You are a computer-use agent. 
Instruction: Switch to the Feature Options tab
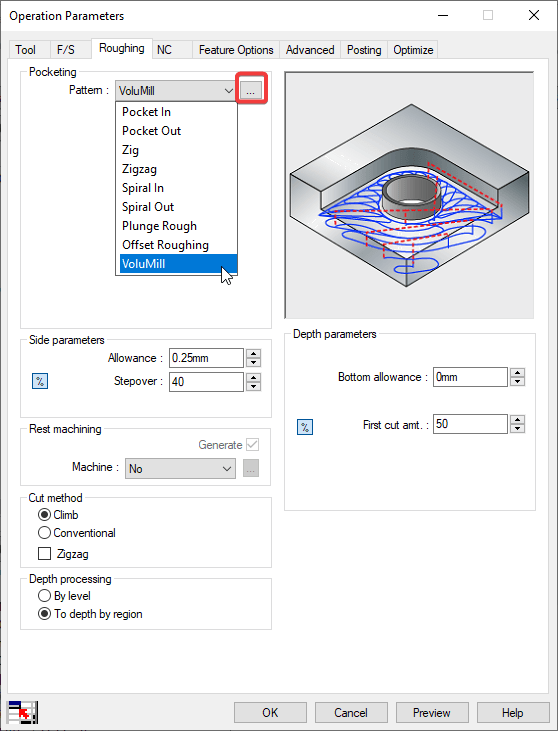click(236, 50)
